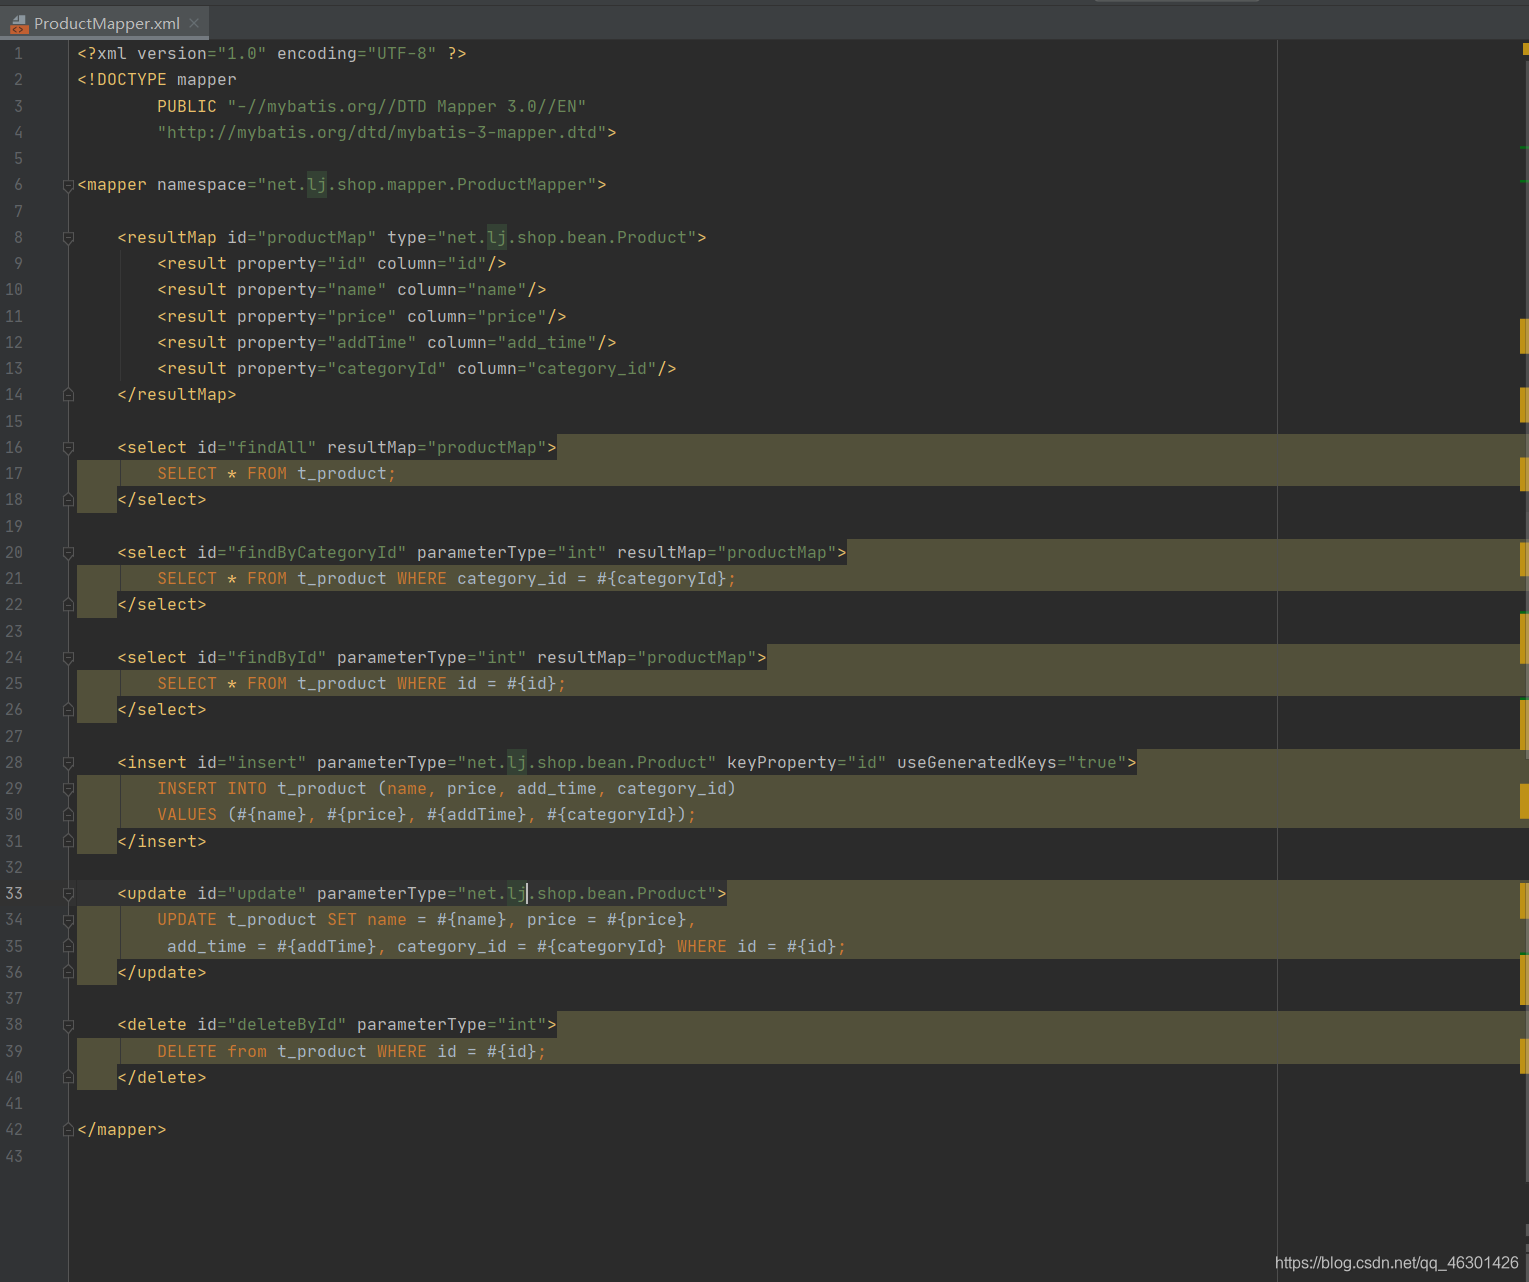The width and height of the screenshot is (1529, 1282).
Task: Click the delete id "deleteById"
Action: pyautogui.click(x=287, y=1025)
